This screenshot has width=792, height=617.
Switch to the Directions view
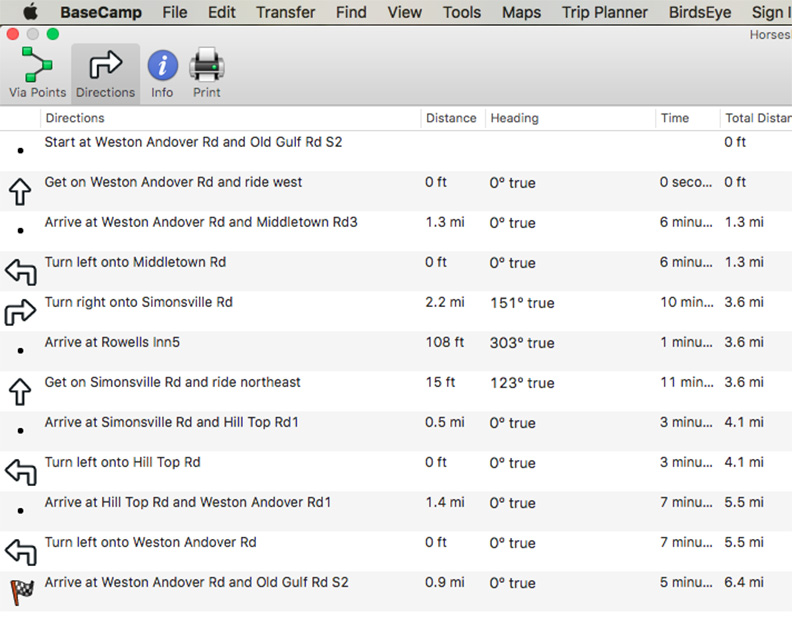(105, 74)
